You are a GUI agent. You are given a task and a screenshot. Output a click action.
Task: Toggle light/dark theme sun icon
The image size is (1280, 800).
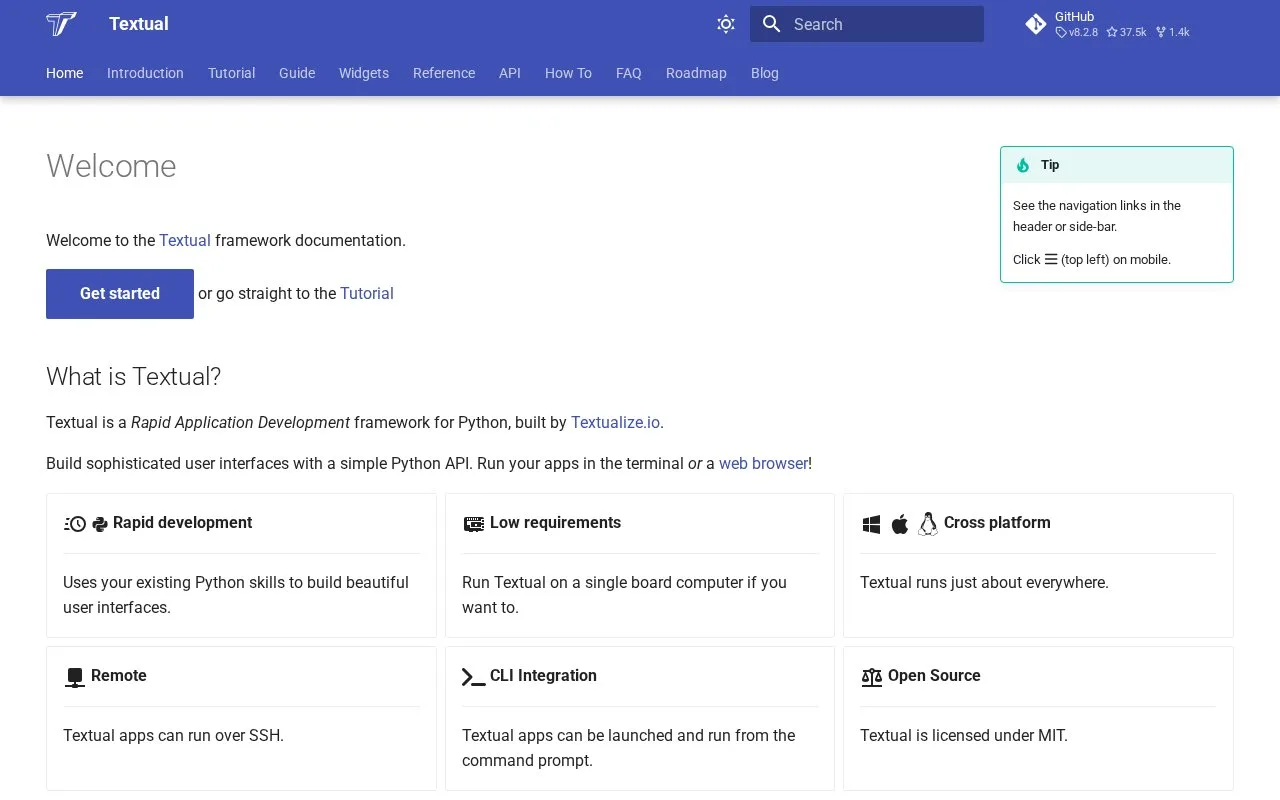726,24
